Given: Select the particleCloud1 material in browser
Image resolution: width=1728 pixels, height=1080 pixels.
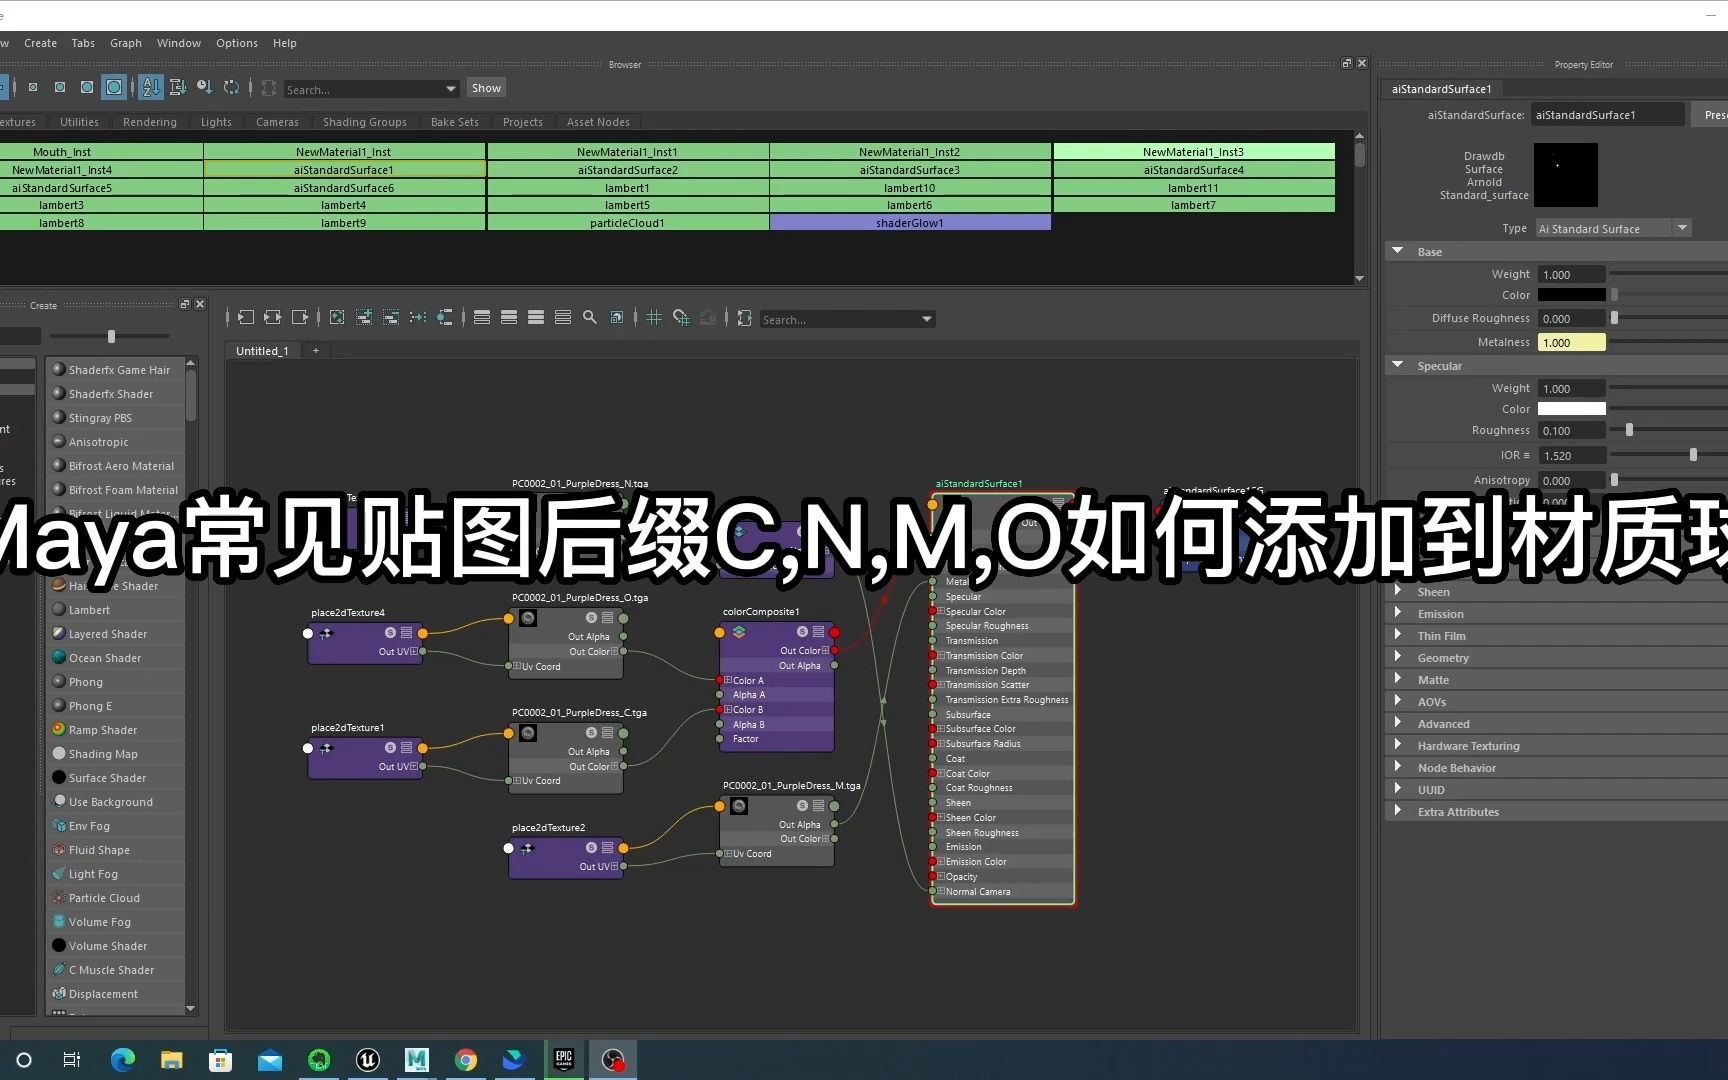Looking at the screenshot, I should tap(628, 222).
